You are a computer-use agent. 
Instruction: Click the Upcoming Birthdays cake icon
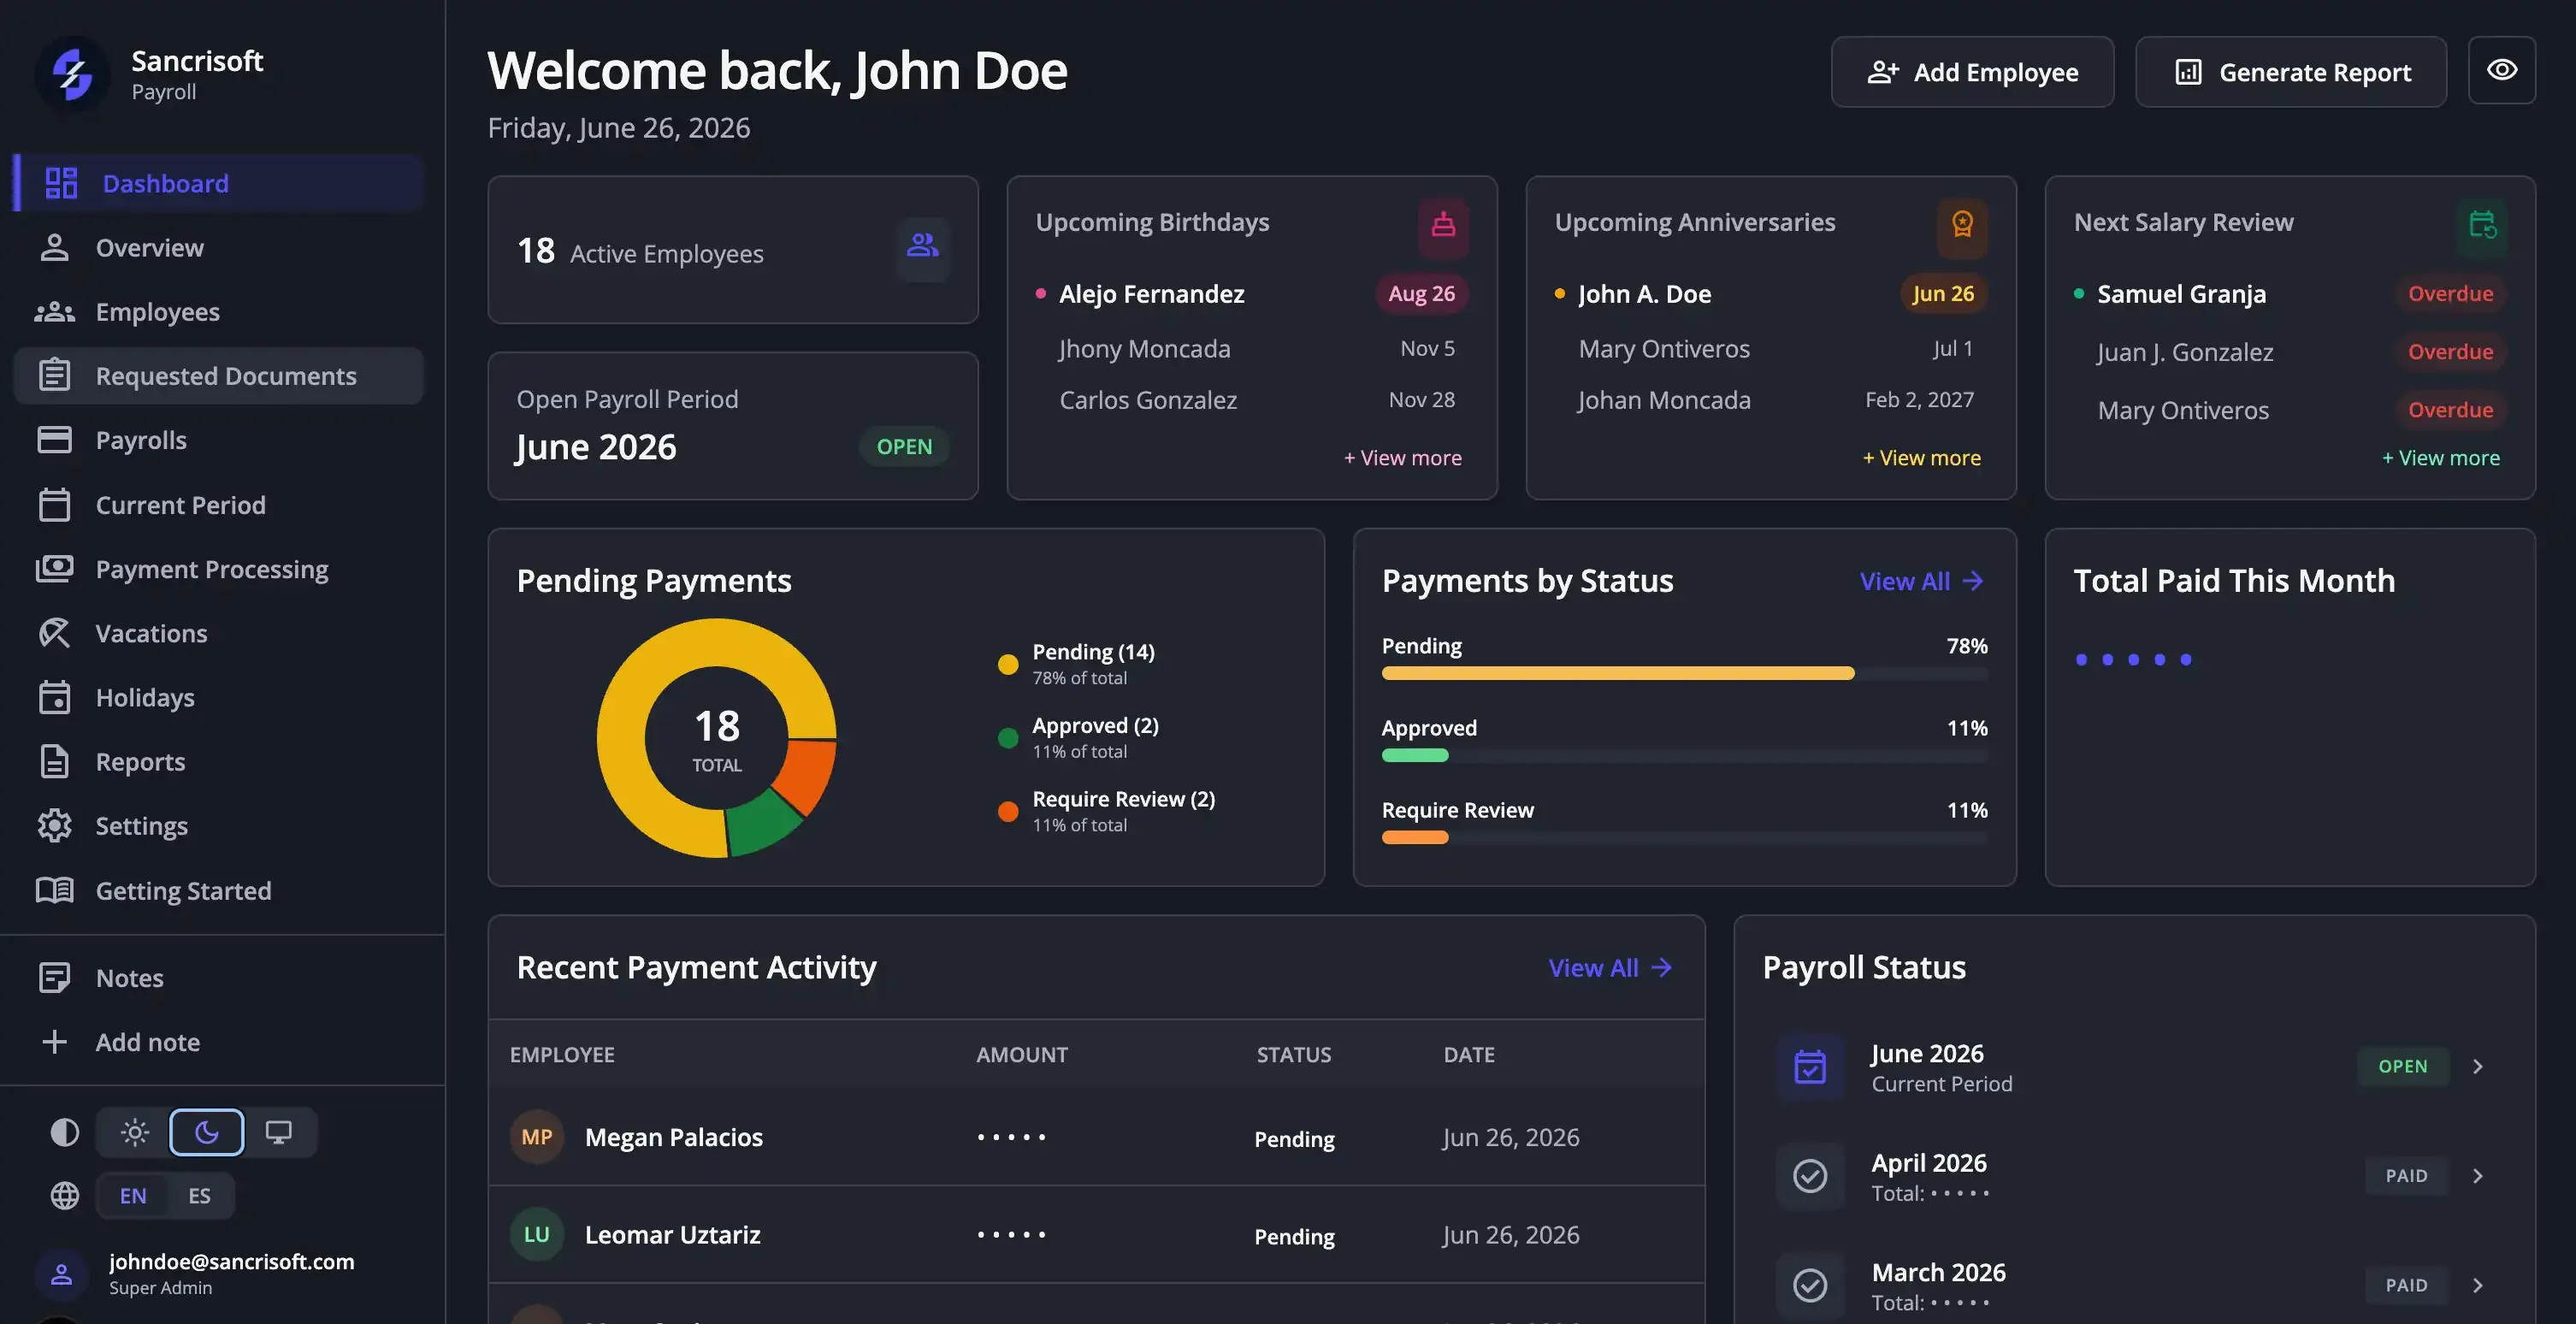point(1443,224)
